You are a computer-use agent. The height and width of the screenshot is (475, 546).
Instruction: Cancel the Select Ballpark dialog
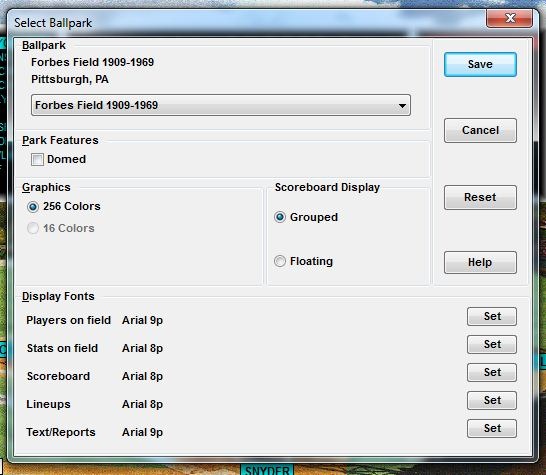coord(480,130)
